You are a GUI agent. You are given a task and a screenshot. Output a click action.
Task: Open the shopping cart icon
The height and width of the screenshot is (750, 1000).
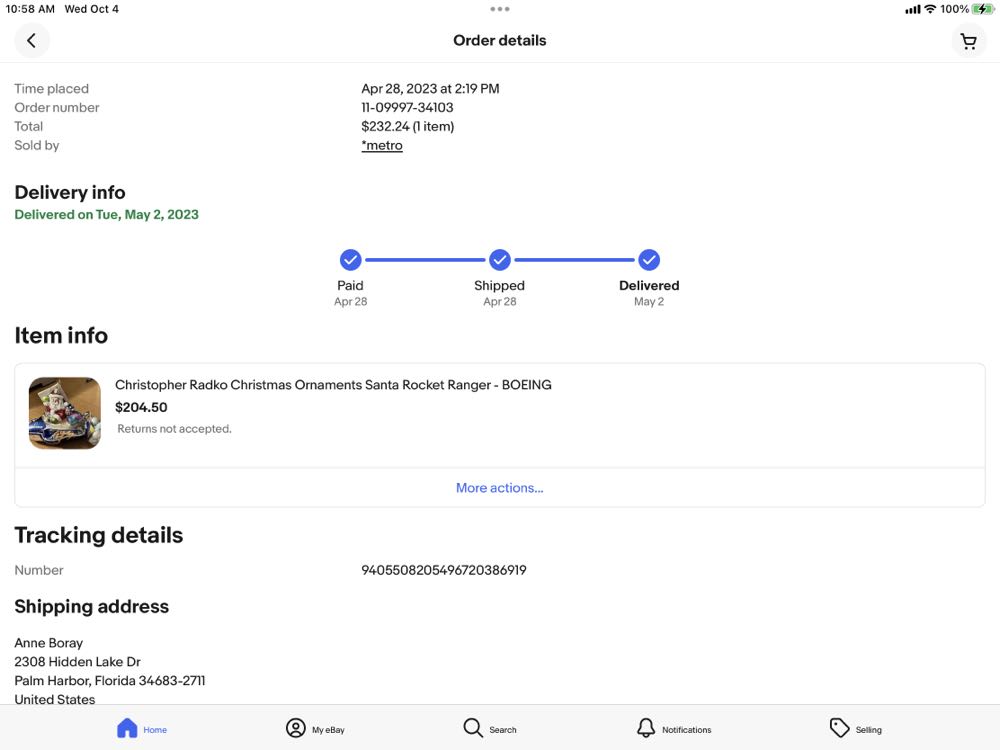[968, 41]
